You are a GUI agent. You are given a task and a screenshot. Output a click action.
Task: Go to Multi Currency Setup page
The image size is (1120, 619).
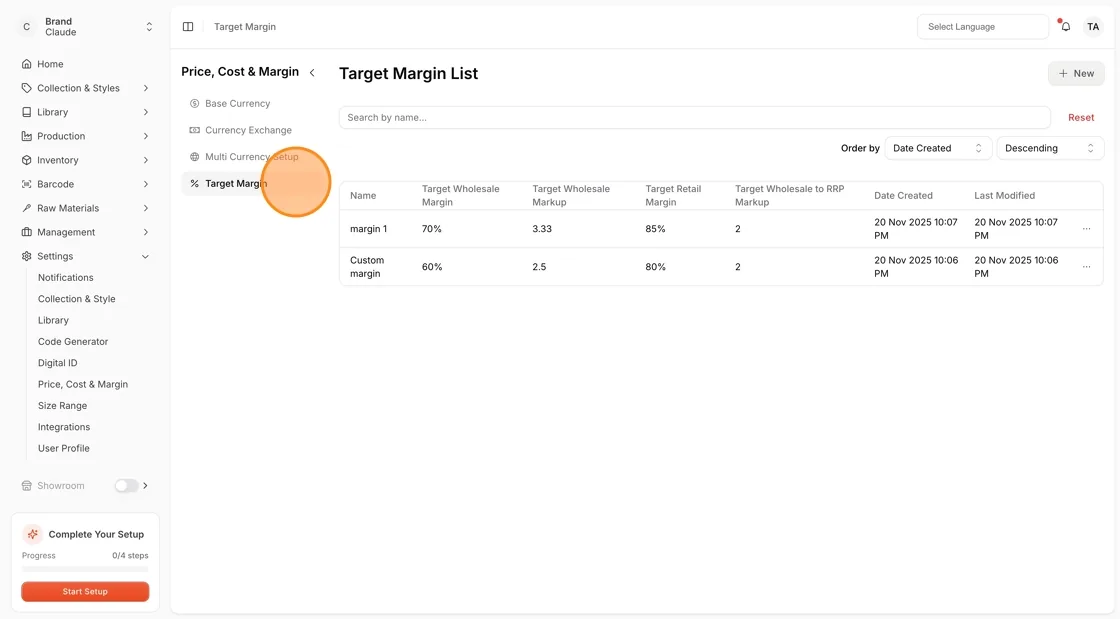click(251, 157)
